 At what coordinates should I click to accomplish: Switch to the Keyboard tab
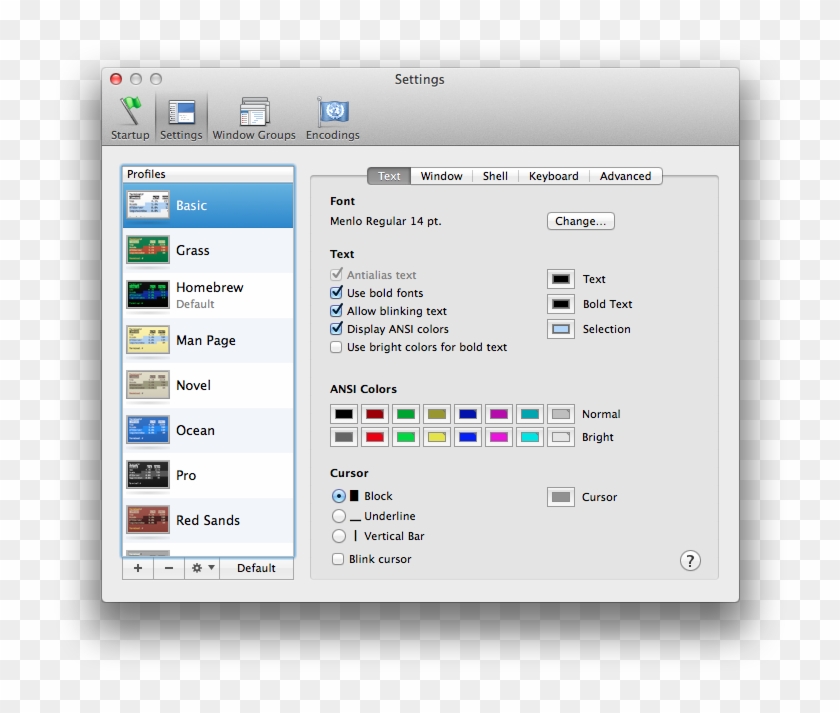[553, 175]
